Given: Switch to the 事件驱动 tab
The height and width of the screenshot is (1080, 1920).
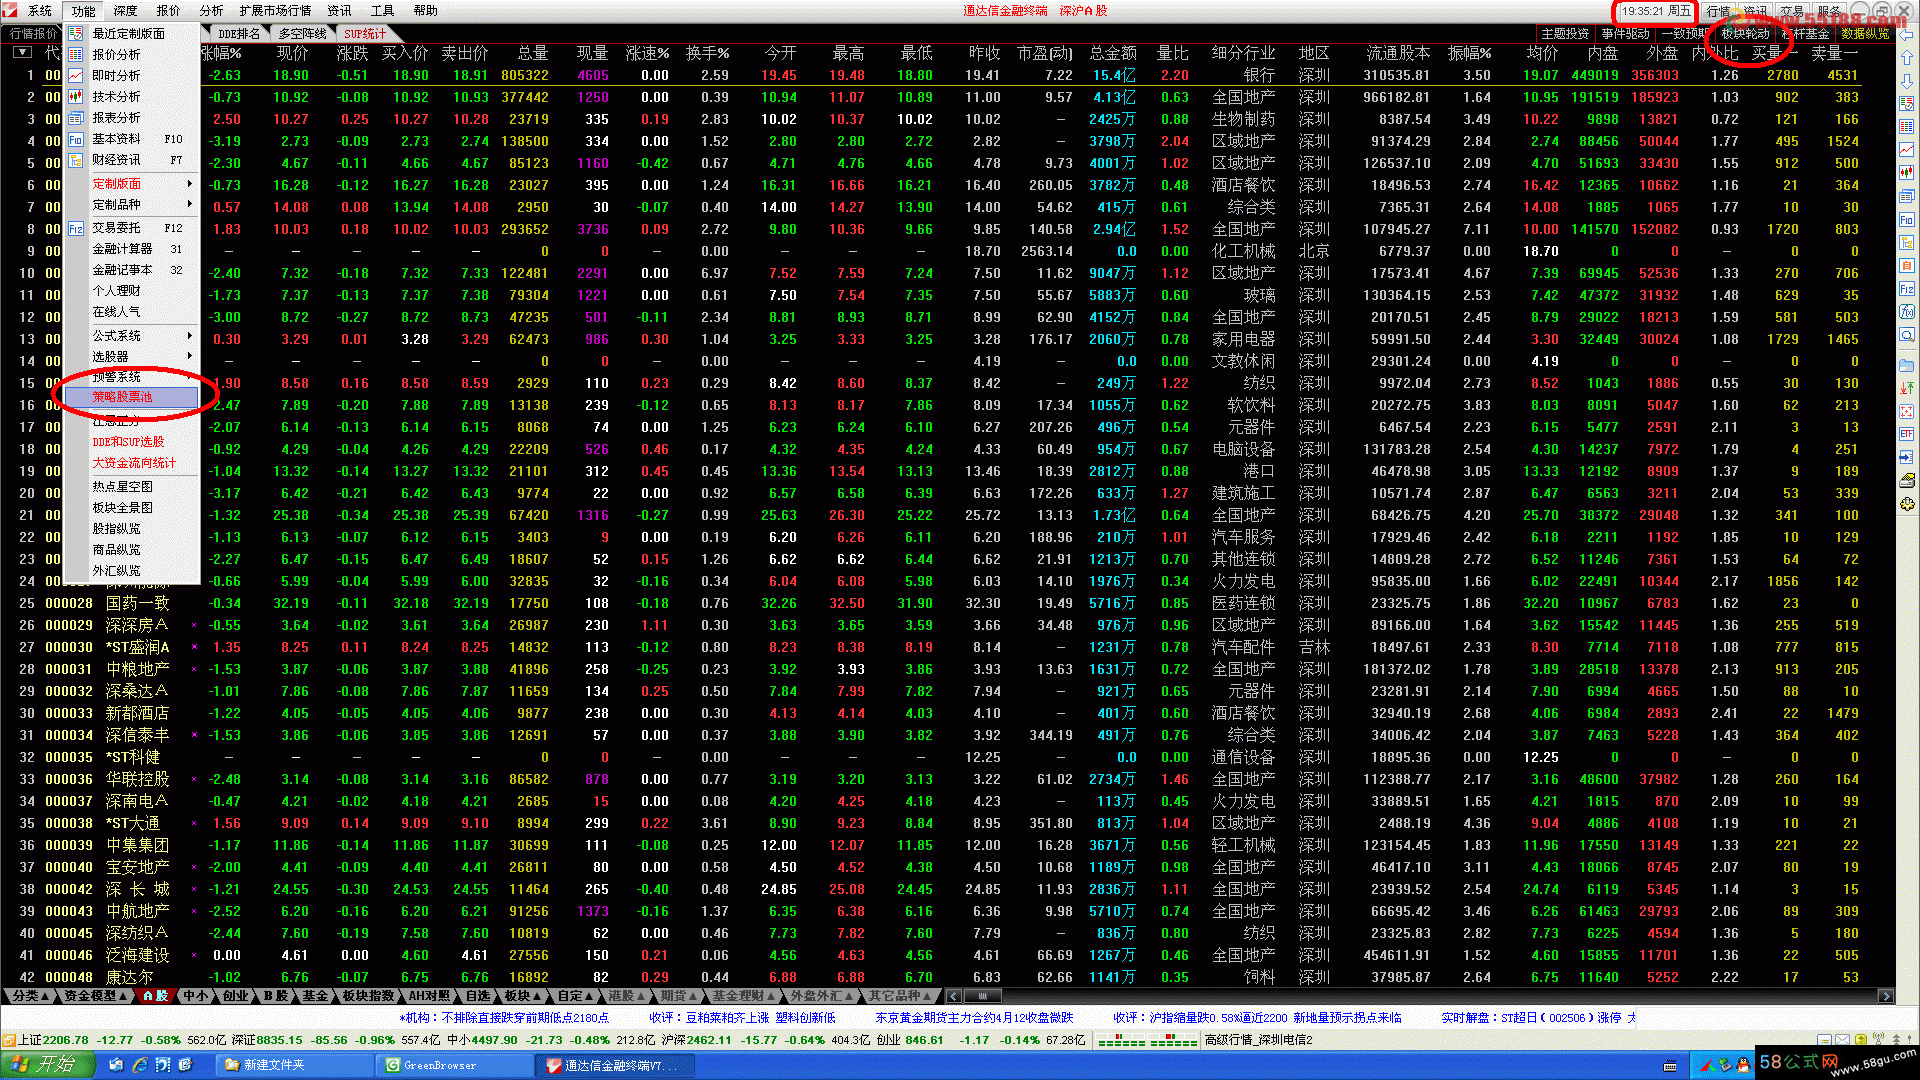Looking at the screenshot, I should click(x=1626, y=34).
